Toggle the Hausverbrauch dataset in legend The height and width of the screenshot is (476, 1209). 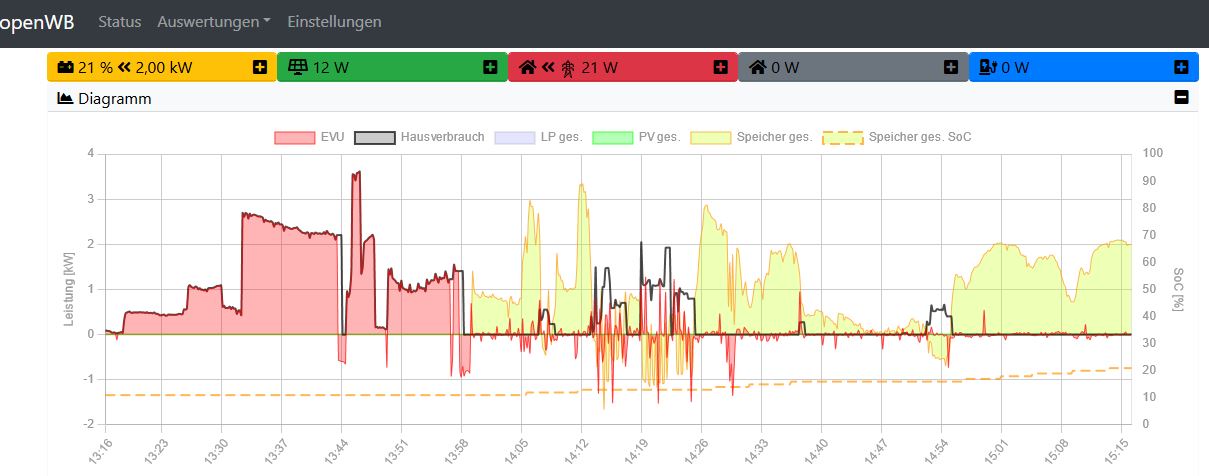pyautogui.click(x=419, y=137)
